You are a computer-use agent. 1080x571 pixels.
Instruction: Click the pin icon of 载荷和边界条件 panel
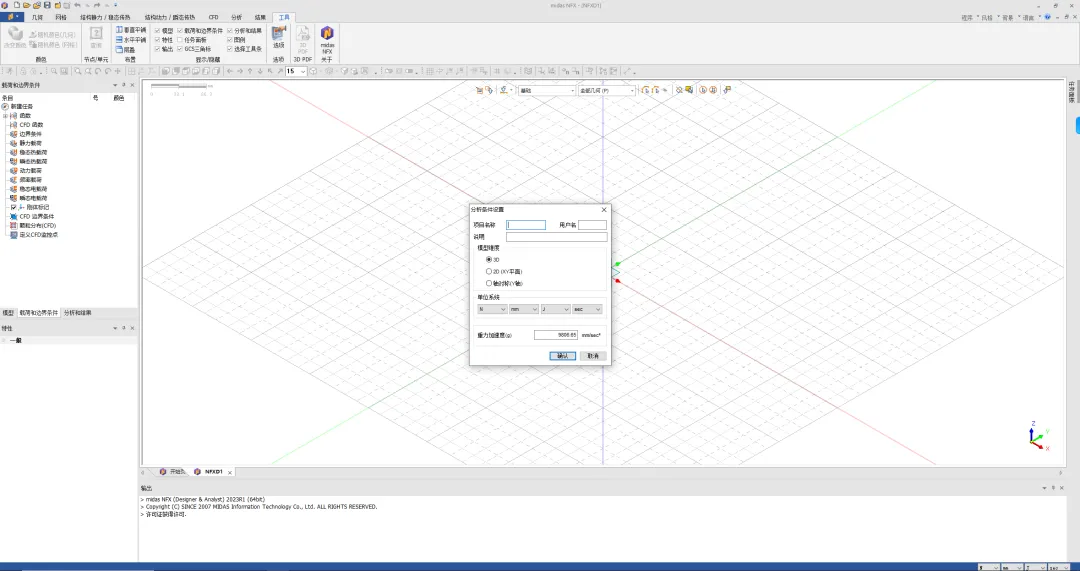[123, 85]
